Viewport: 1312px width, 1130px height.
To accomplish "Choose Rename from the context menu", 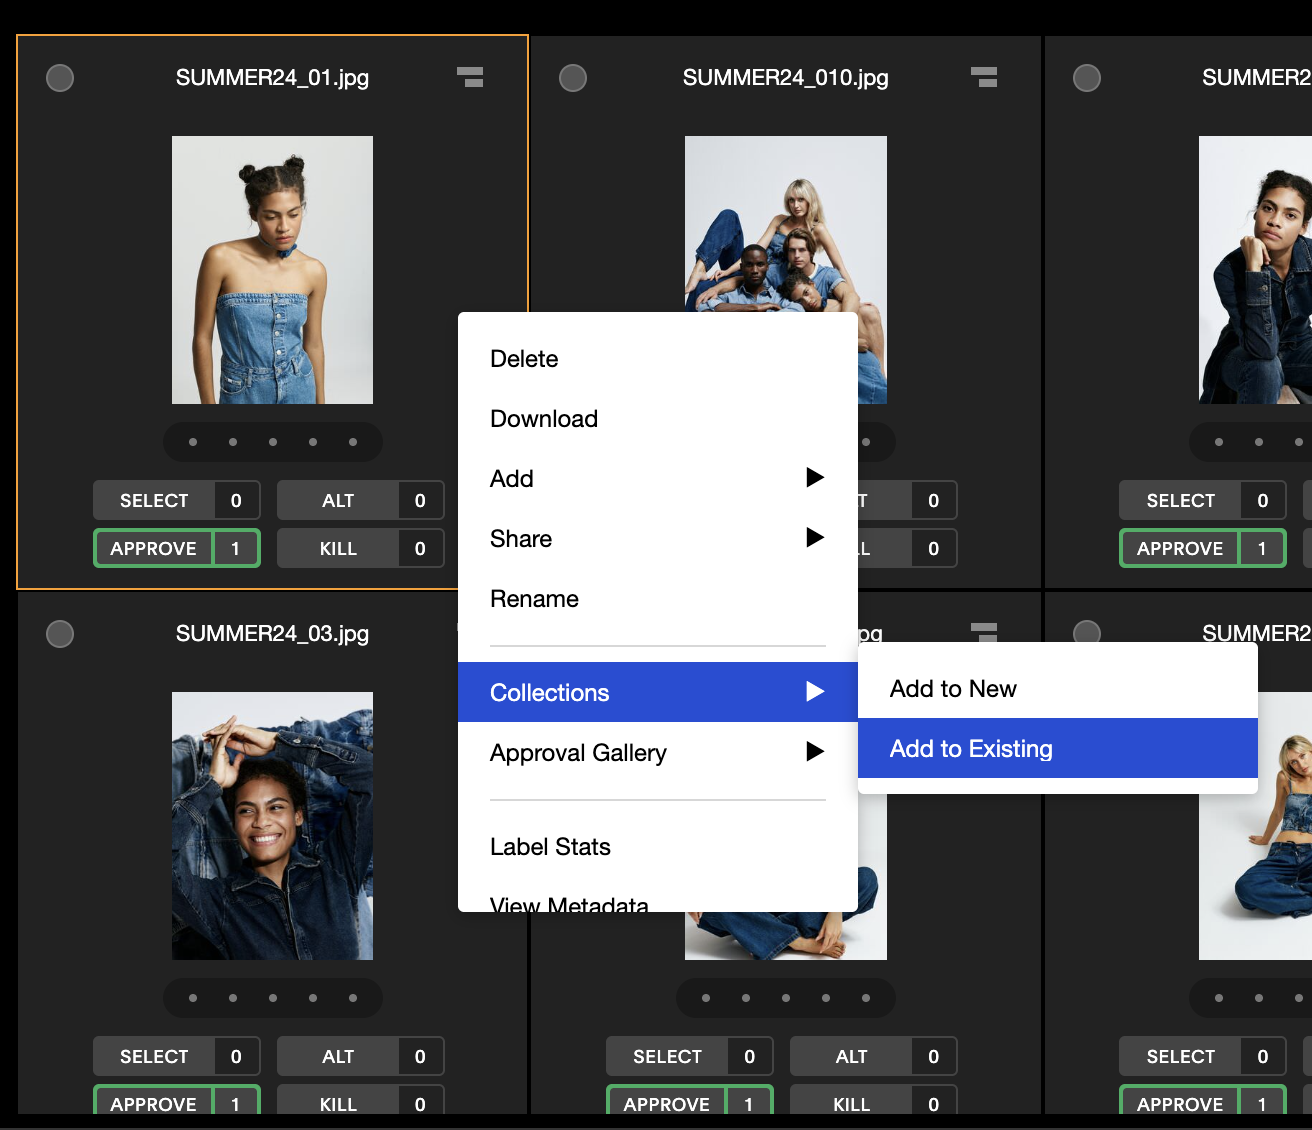I will coord(658,599).
